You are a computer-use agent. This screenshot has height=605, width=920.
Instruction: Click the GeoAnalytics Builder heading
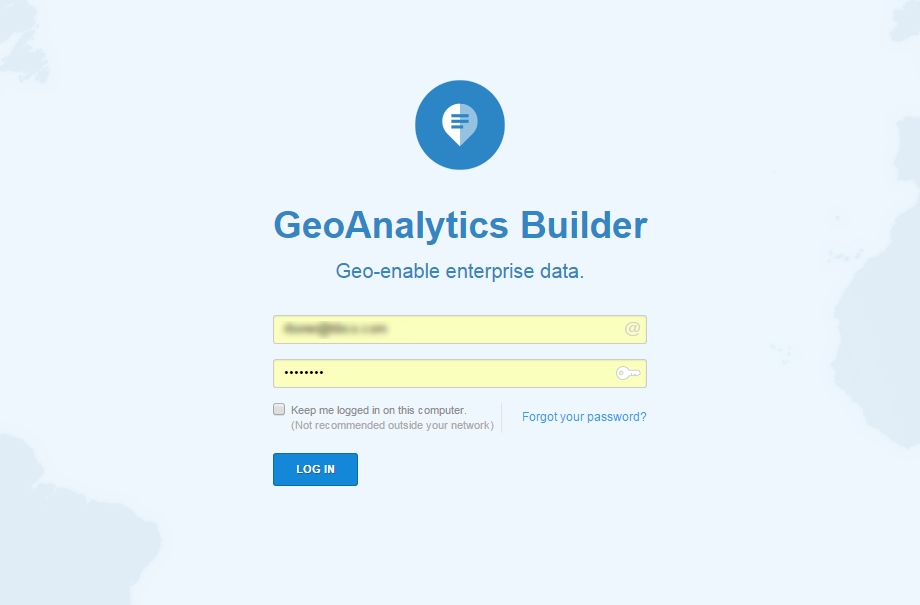pos(460,225)
